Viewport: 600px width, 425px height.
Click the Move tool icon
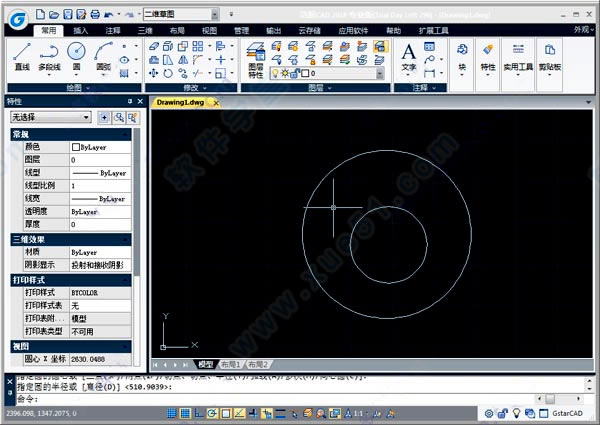(x=154, y=73)
